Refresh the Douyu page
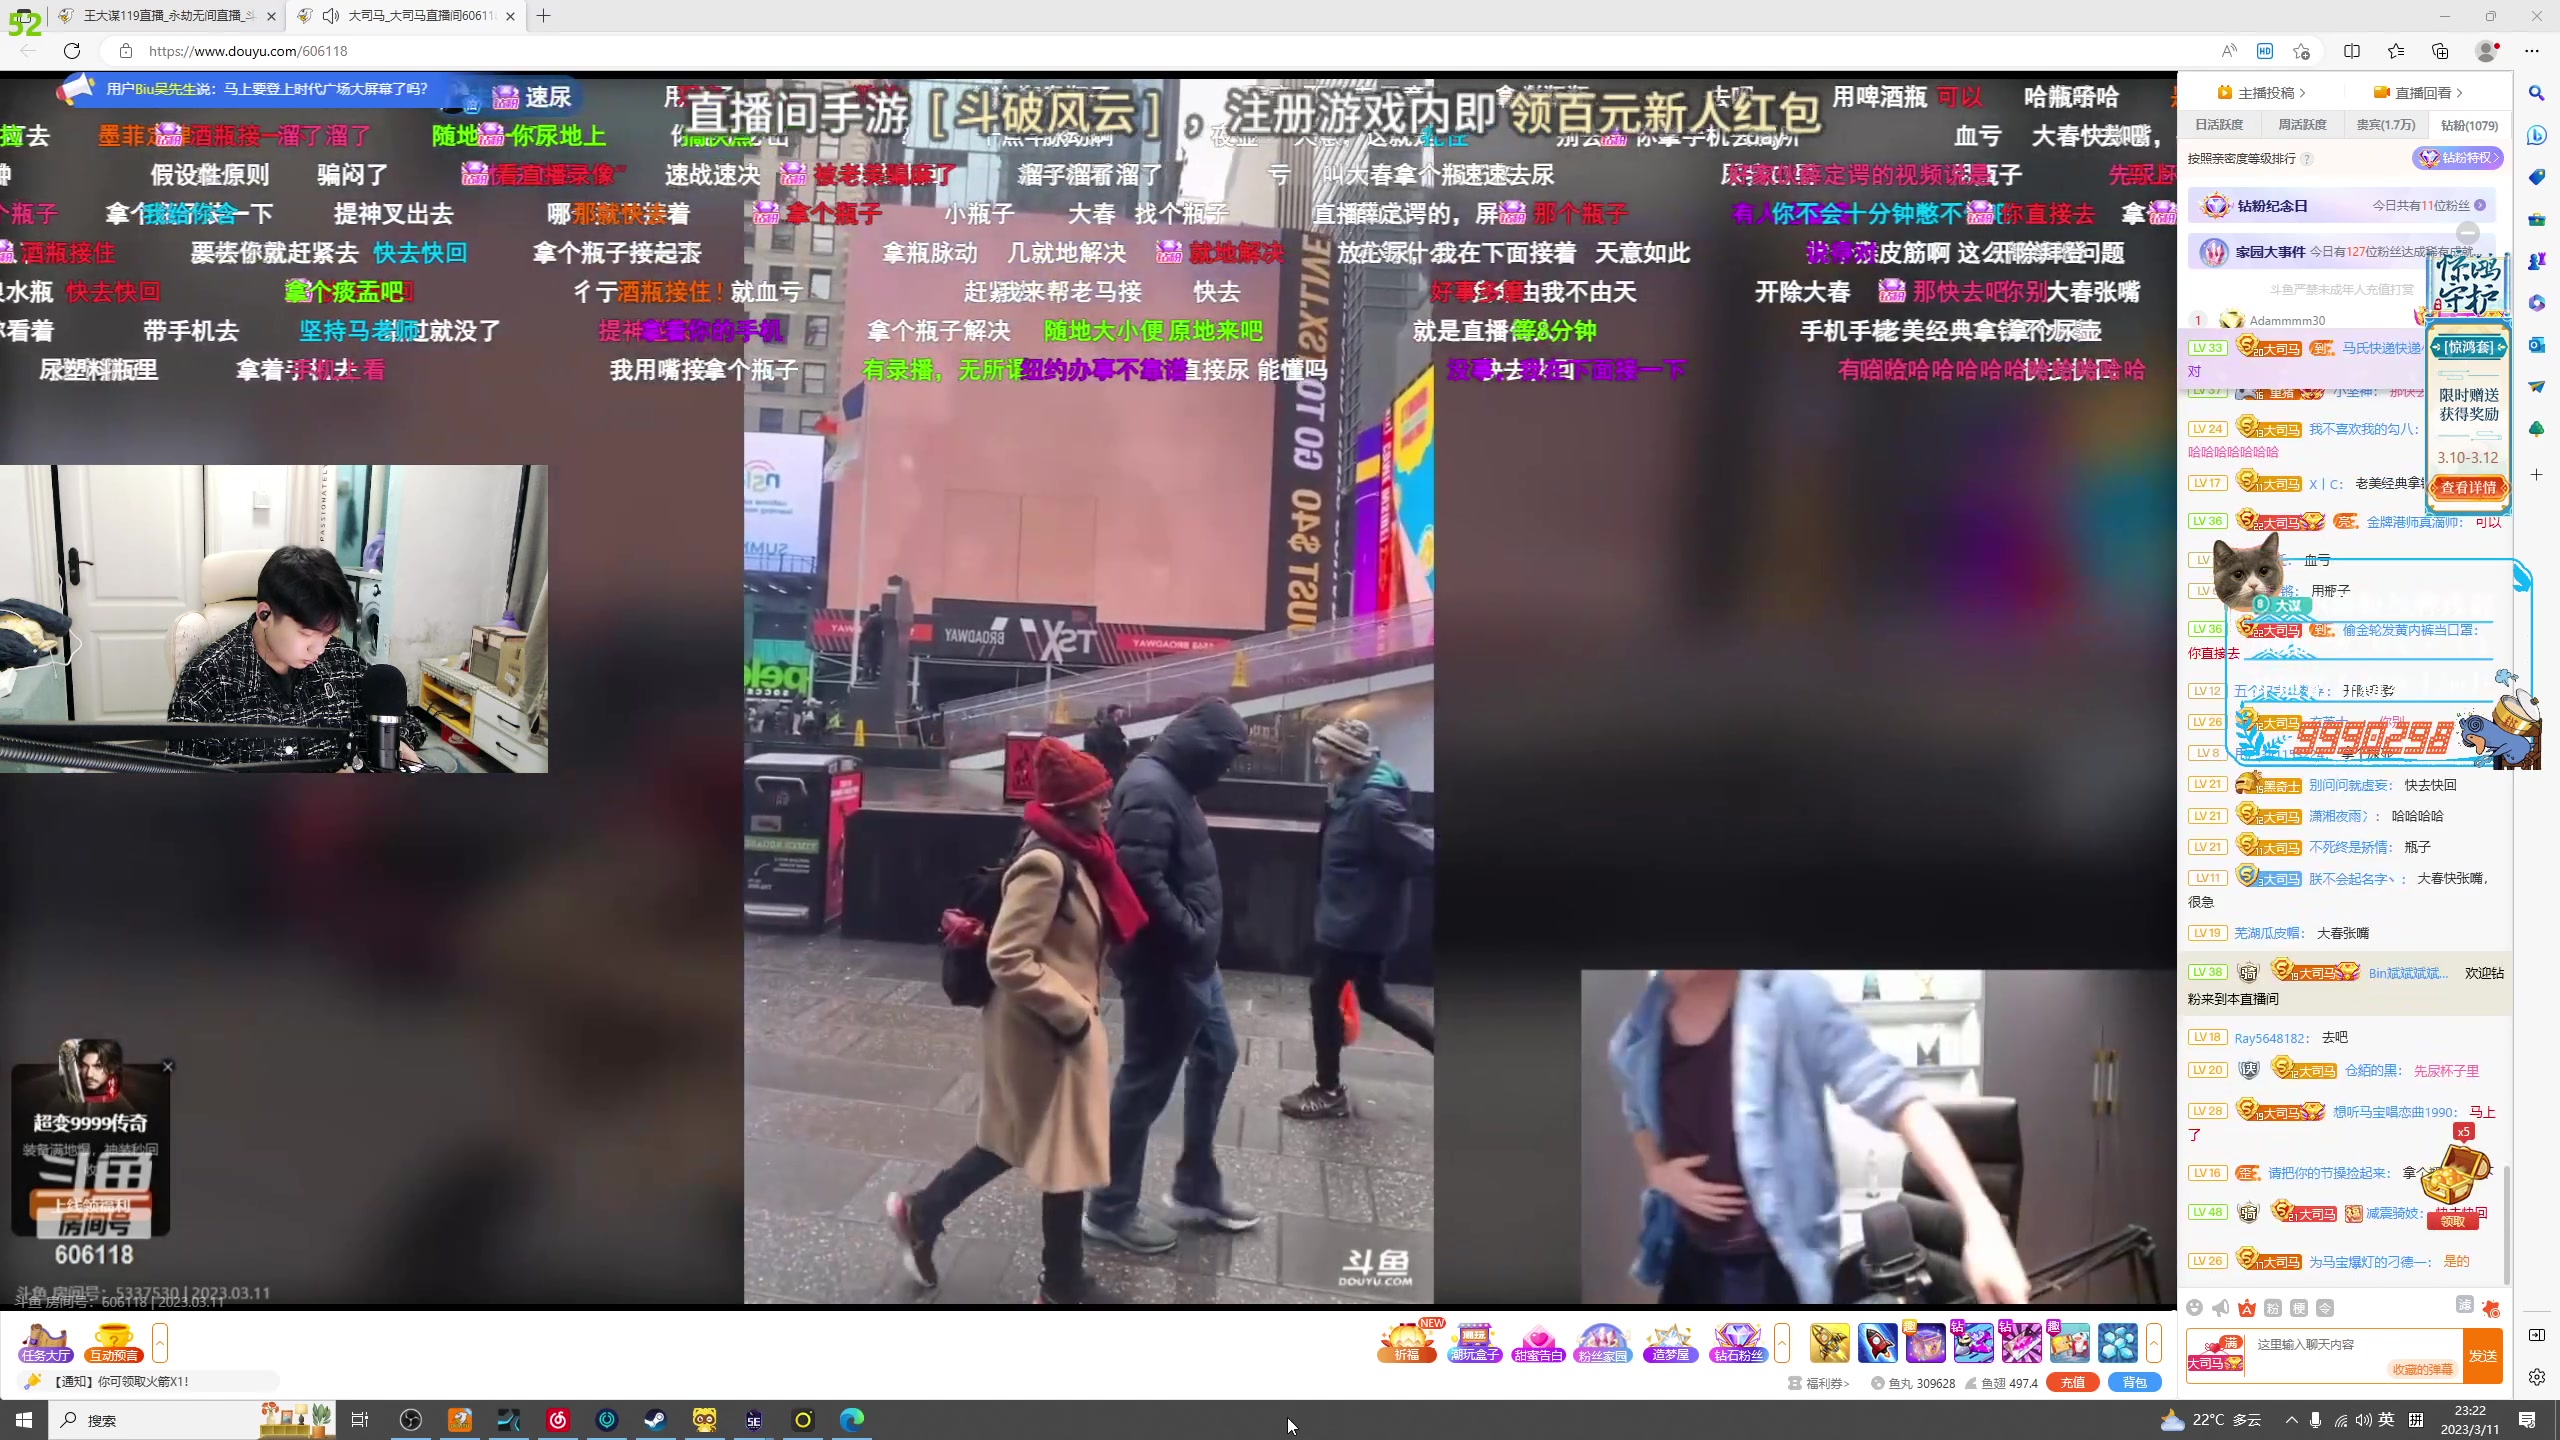Viewport: 2560px width, 1440px height. 72,51
